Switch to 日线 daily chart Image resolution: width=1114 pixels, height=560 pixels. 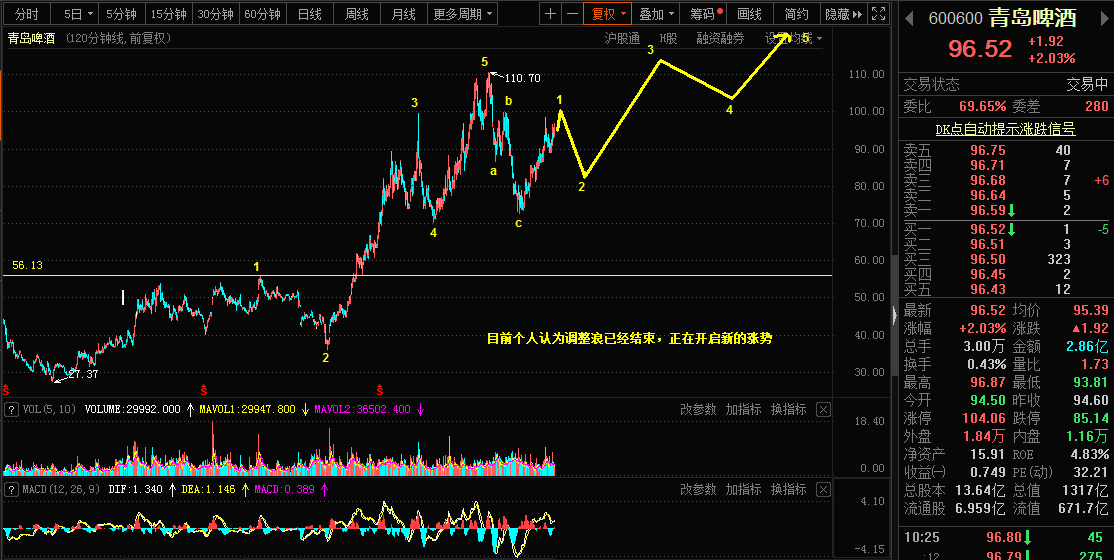click(x=309, y=14)
